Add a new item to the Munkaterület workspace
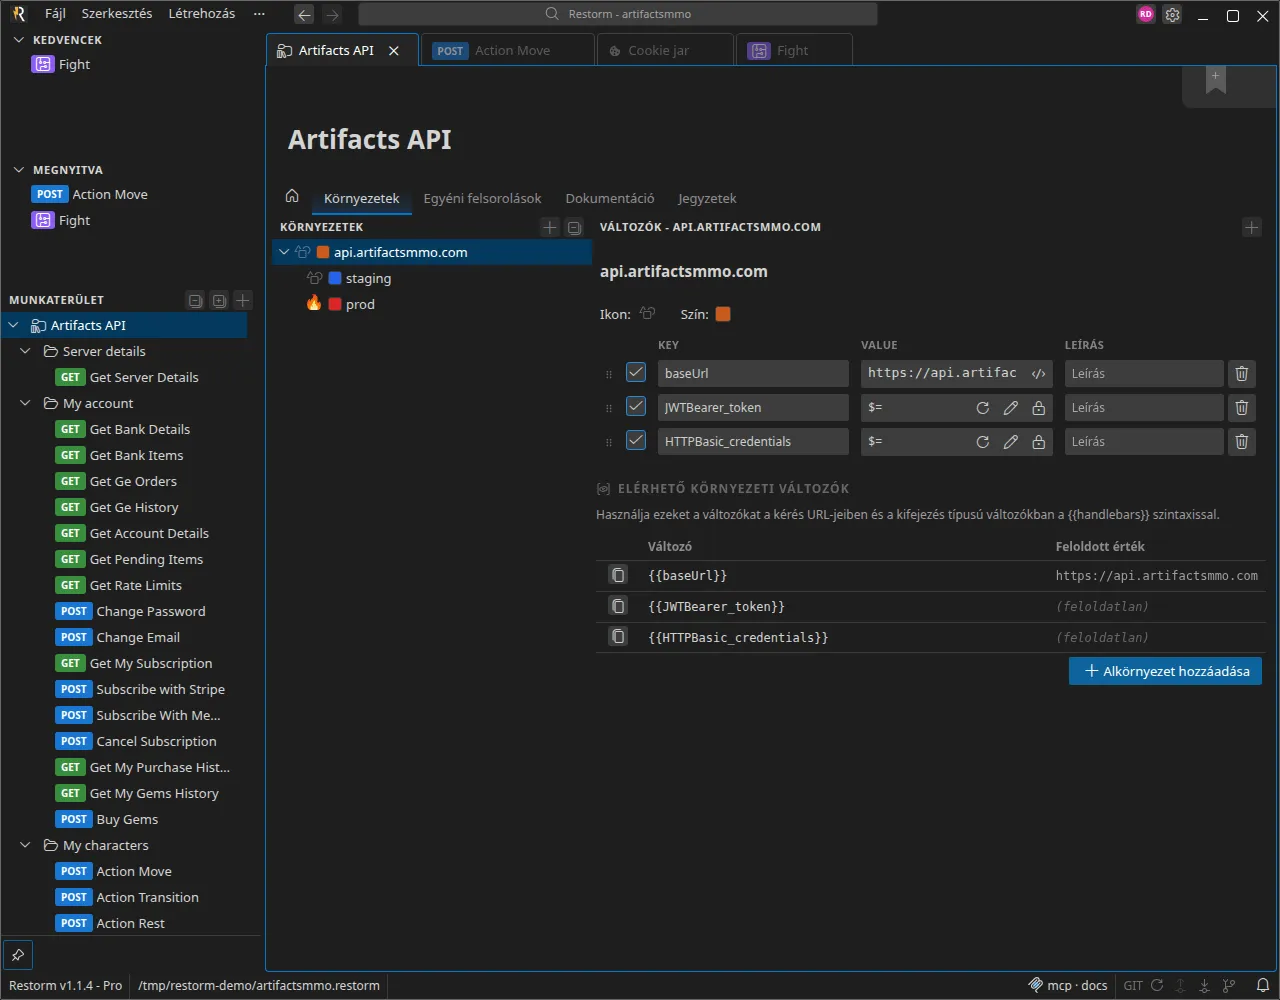 243,300
